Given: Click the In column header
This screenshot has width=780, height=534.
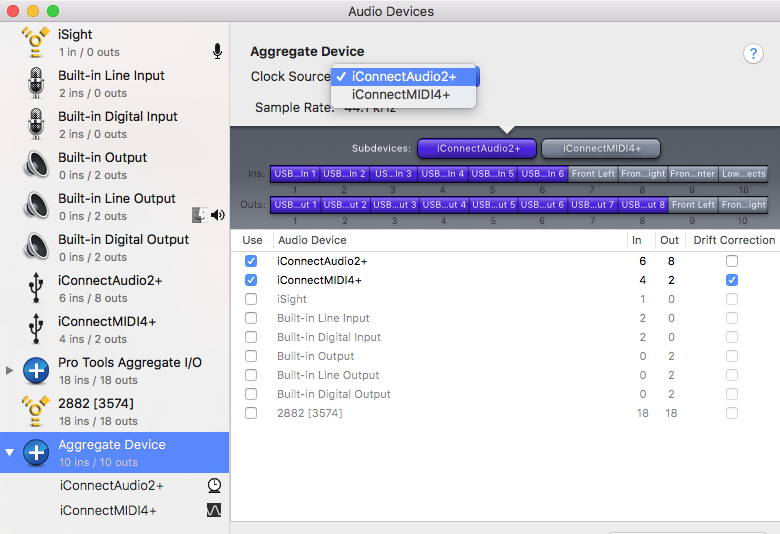Looking at the screenshot, I should 641,240.
